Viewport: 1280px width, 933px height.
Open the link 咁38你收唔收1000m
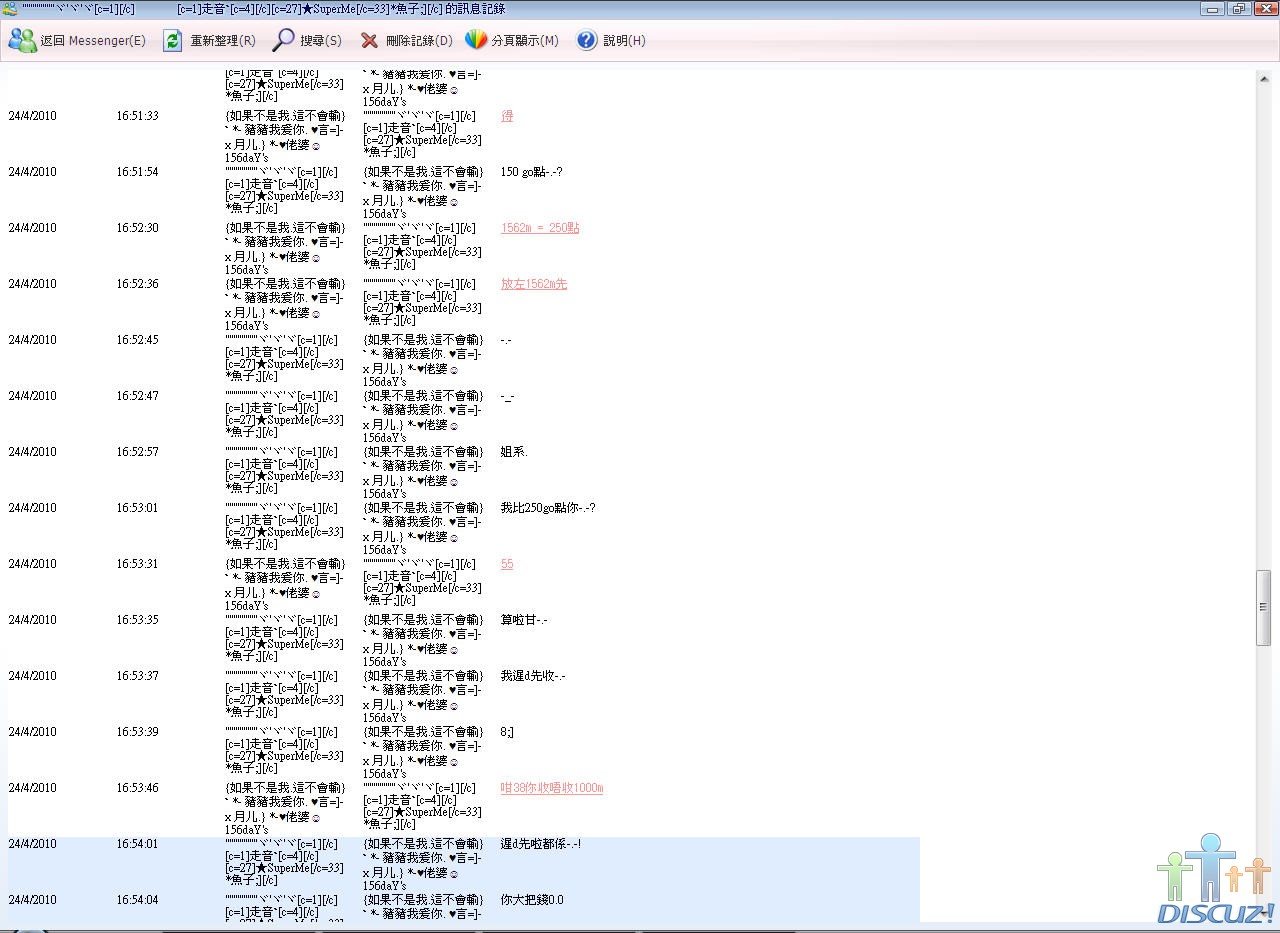(552, 788)
